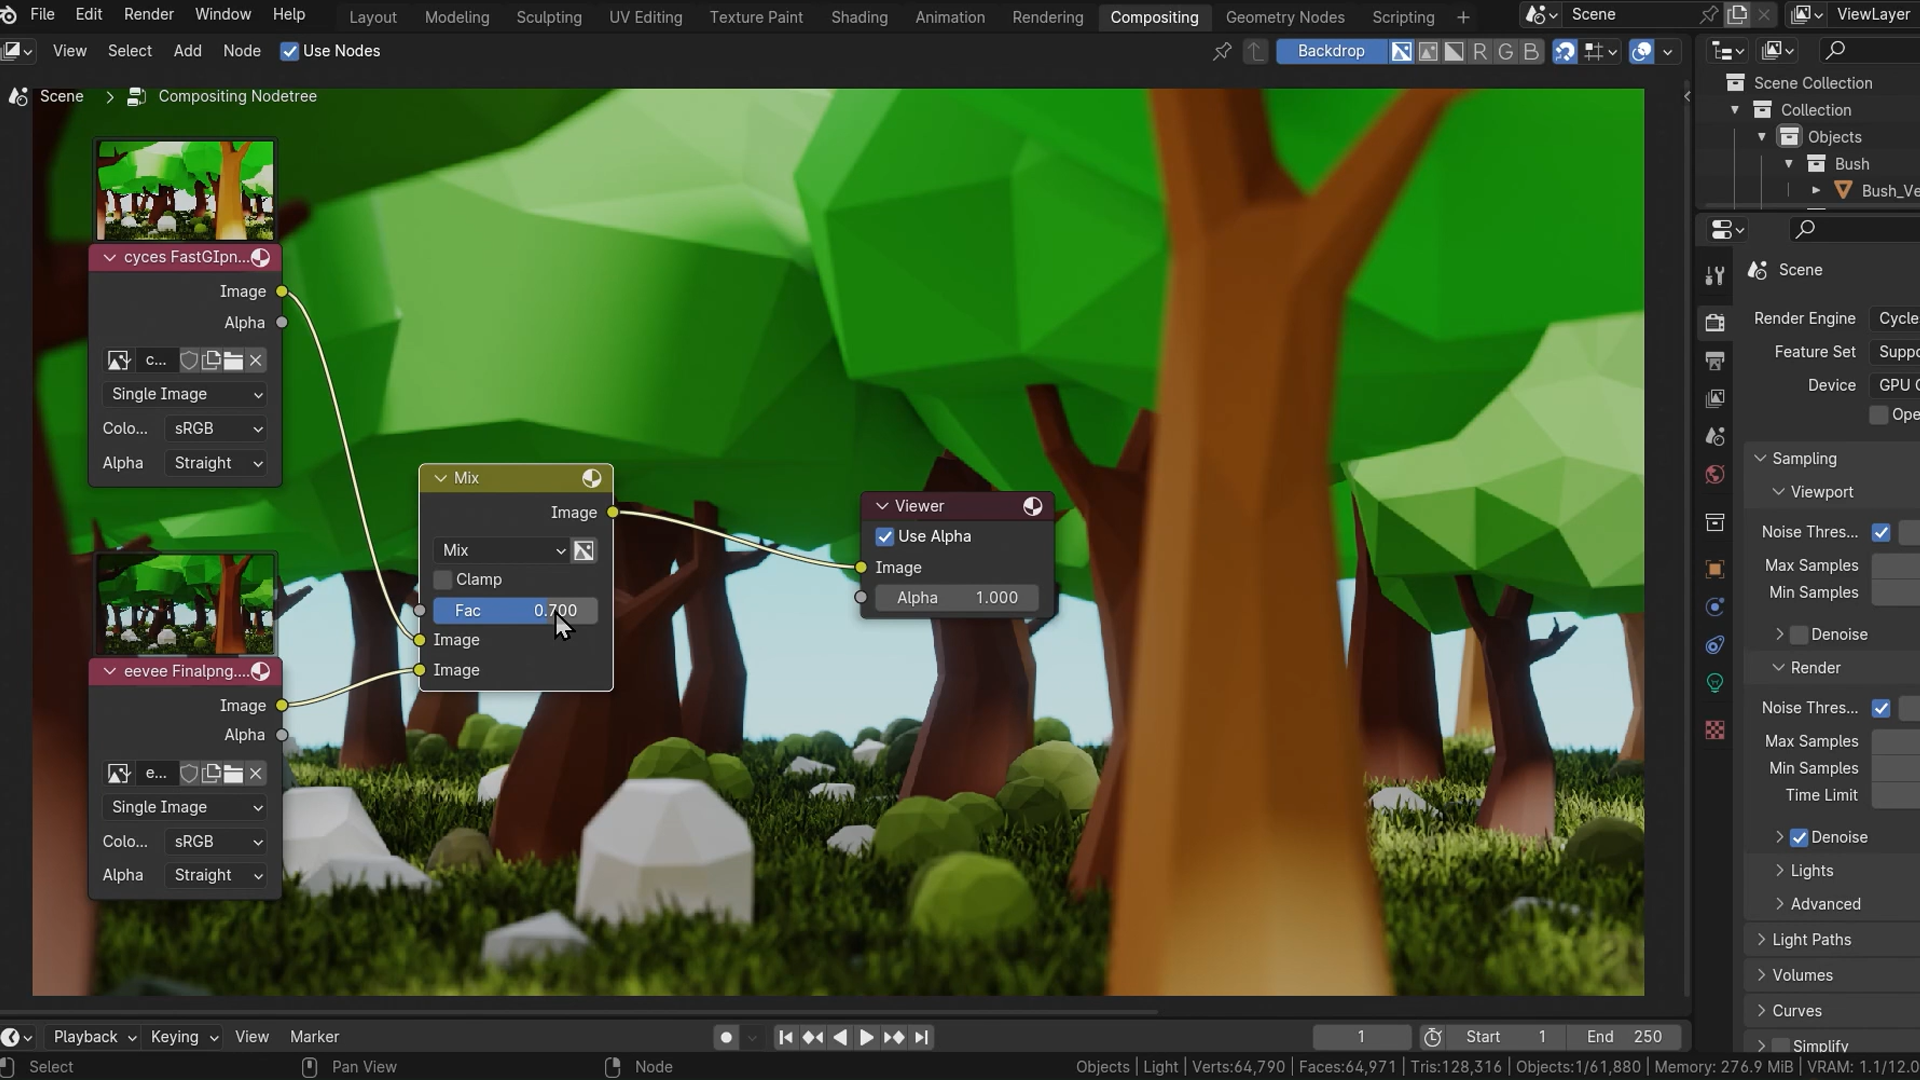
Task: Open the Render properties tab icon
Action: click(x=1714, y=322)
